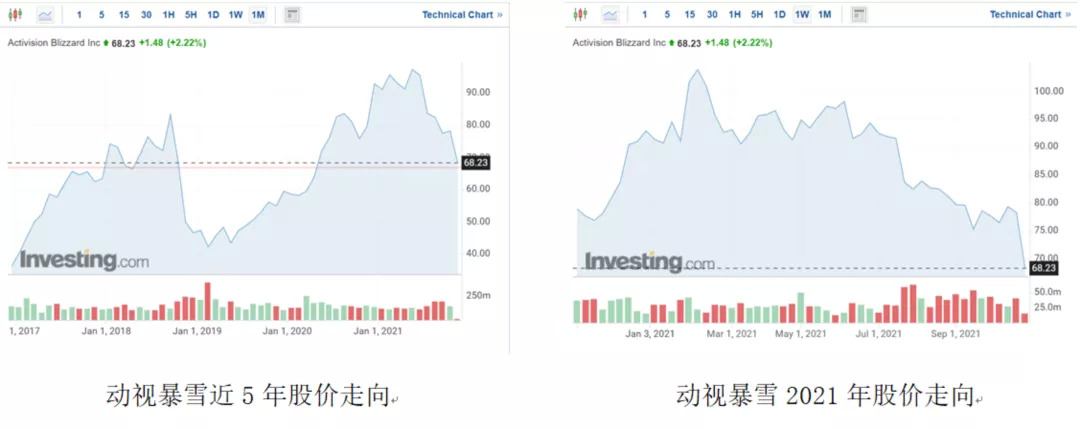Set left chart interval to 1M
The image size is (1080, 429).
click(x=258, y=15)
